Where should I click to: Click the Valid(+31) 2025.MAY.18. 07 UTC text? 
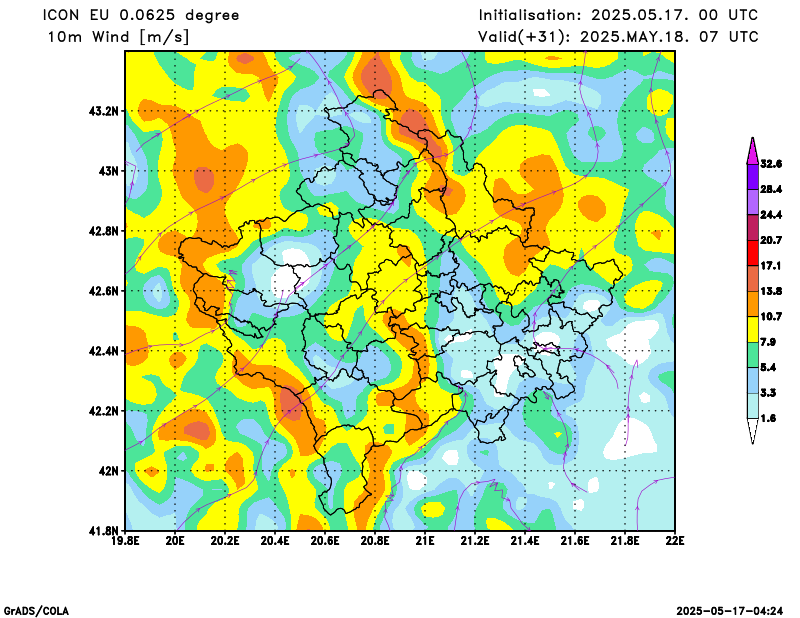point(618,37)
